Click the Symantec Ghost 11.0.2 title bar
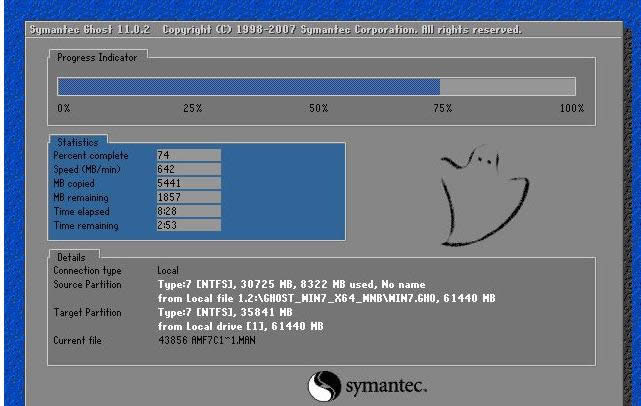 [324, 30]
